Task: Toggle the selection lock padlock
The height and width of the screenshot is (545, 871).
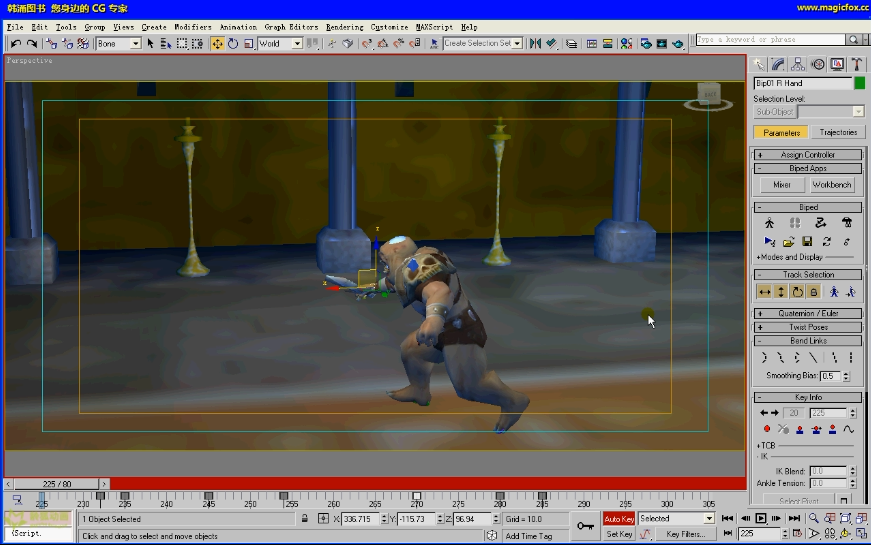Action: (x=304, y=519)
